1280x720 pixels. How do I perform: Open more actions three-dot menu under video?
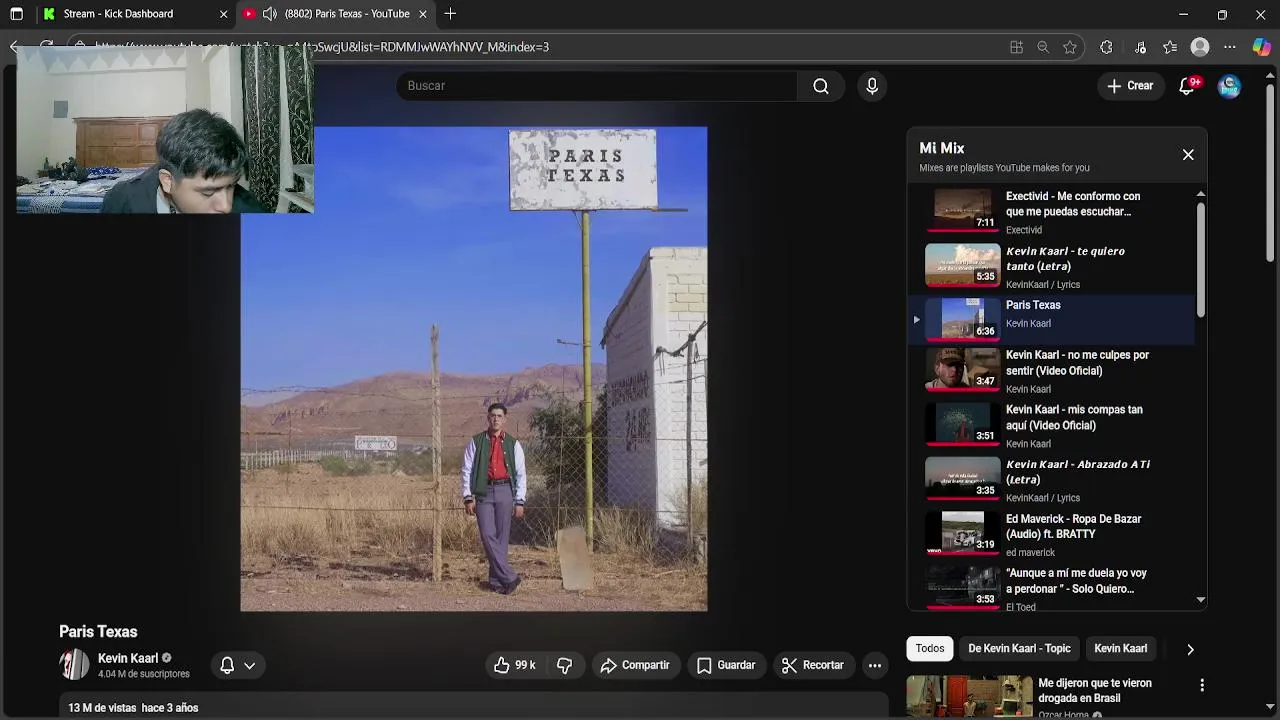tap(875, 665)
